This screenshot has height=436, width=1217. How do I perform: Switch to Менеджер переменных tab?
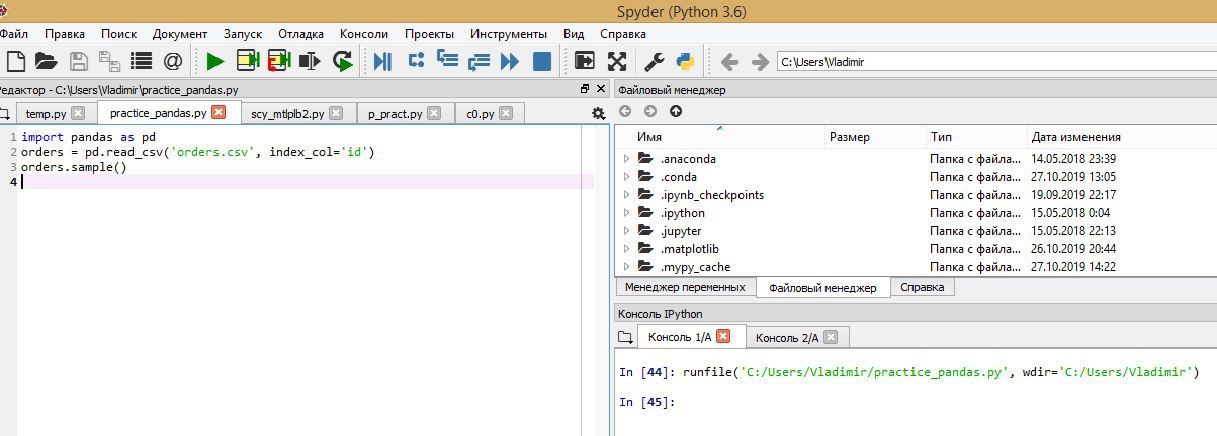pyautogui.click(x=685, y=287)
